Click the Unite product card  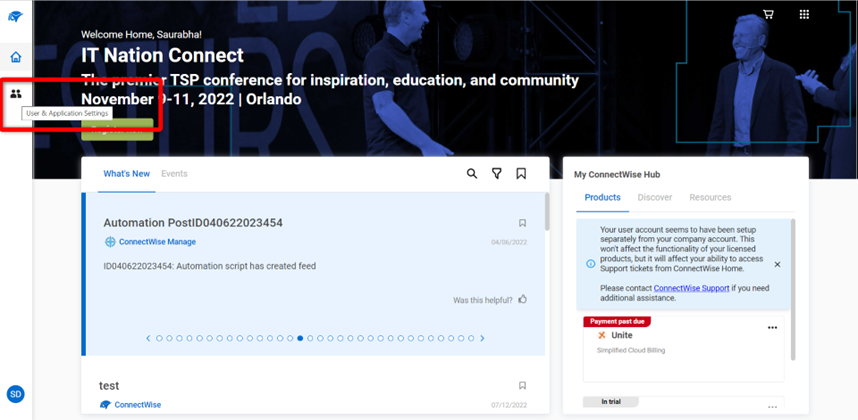click(683, 348)
